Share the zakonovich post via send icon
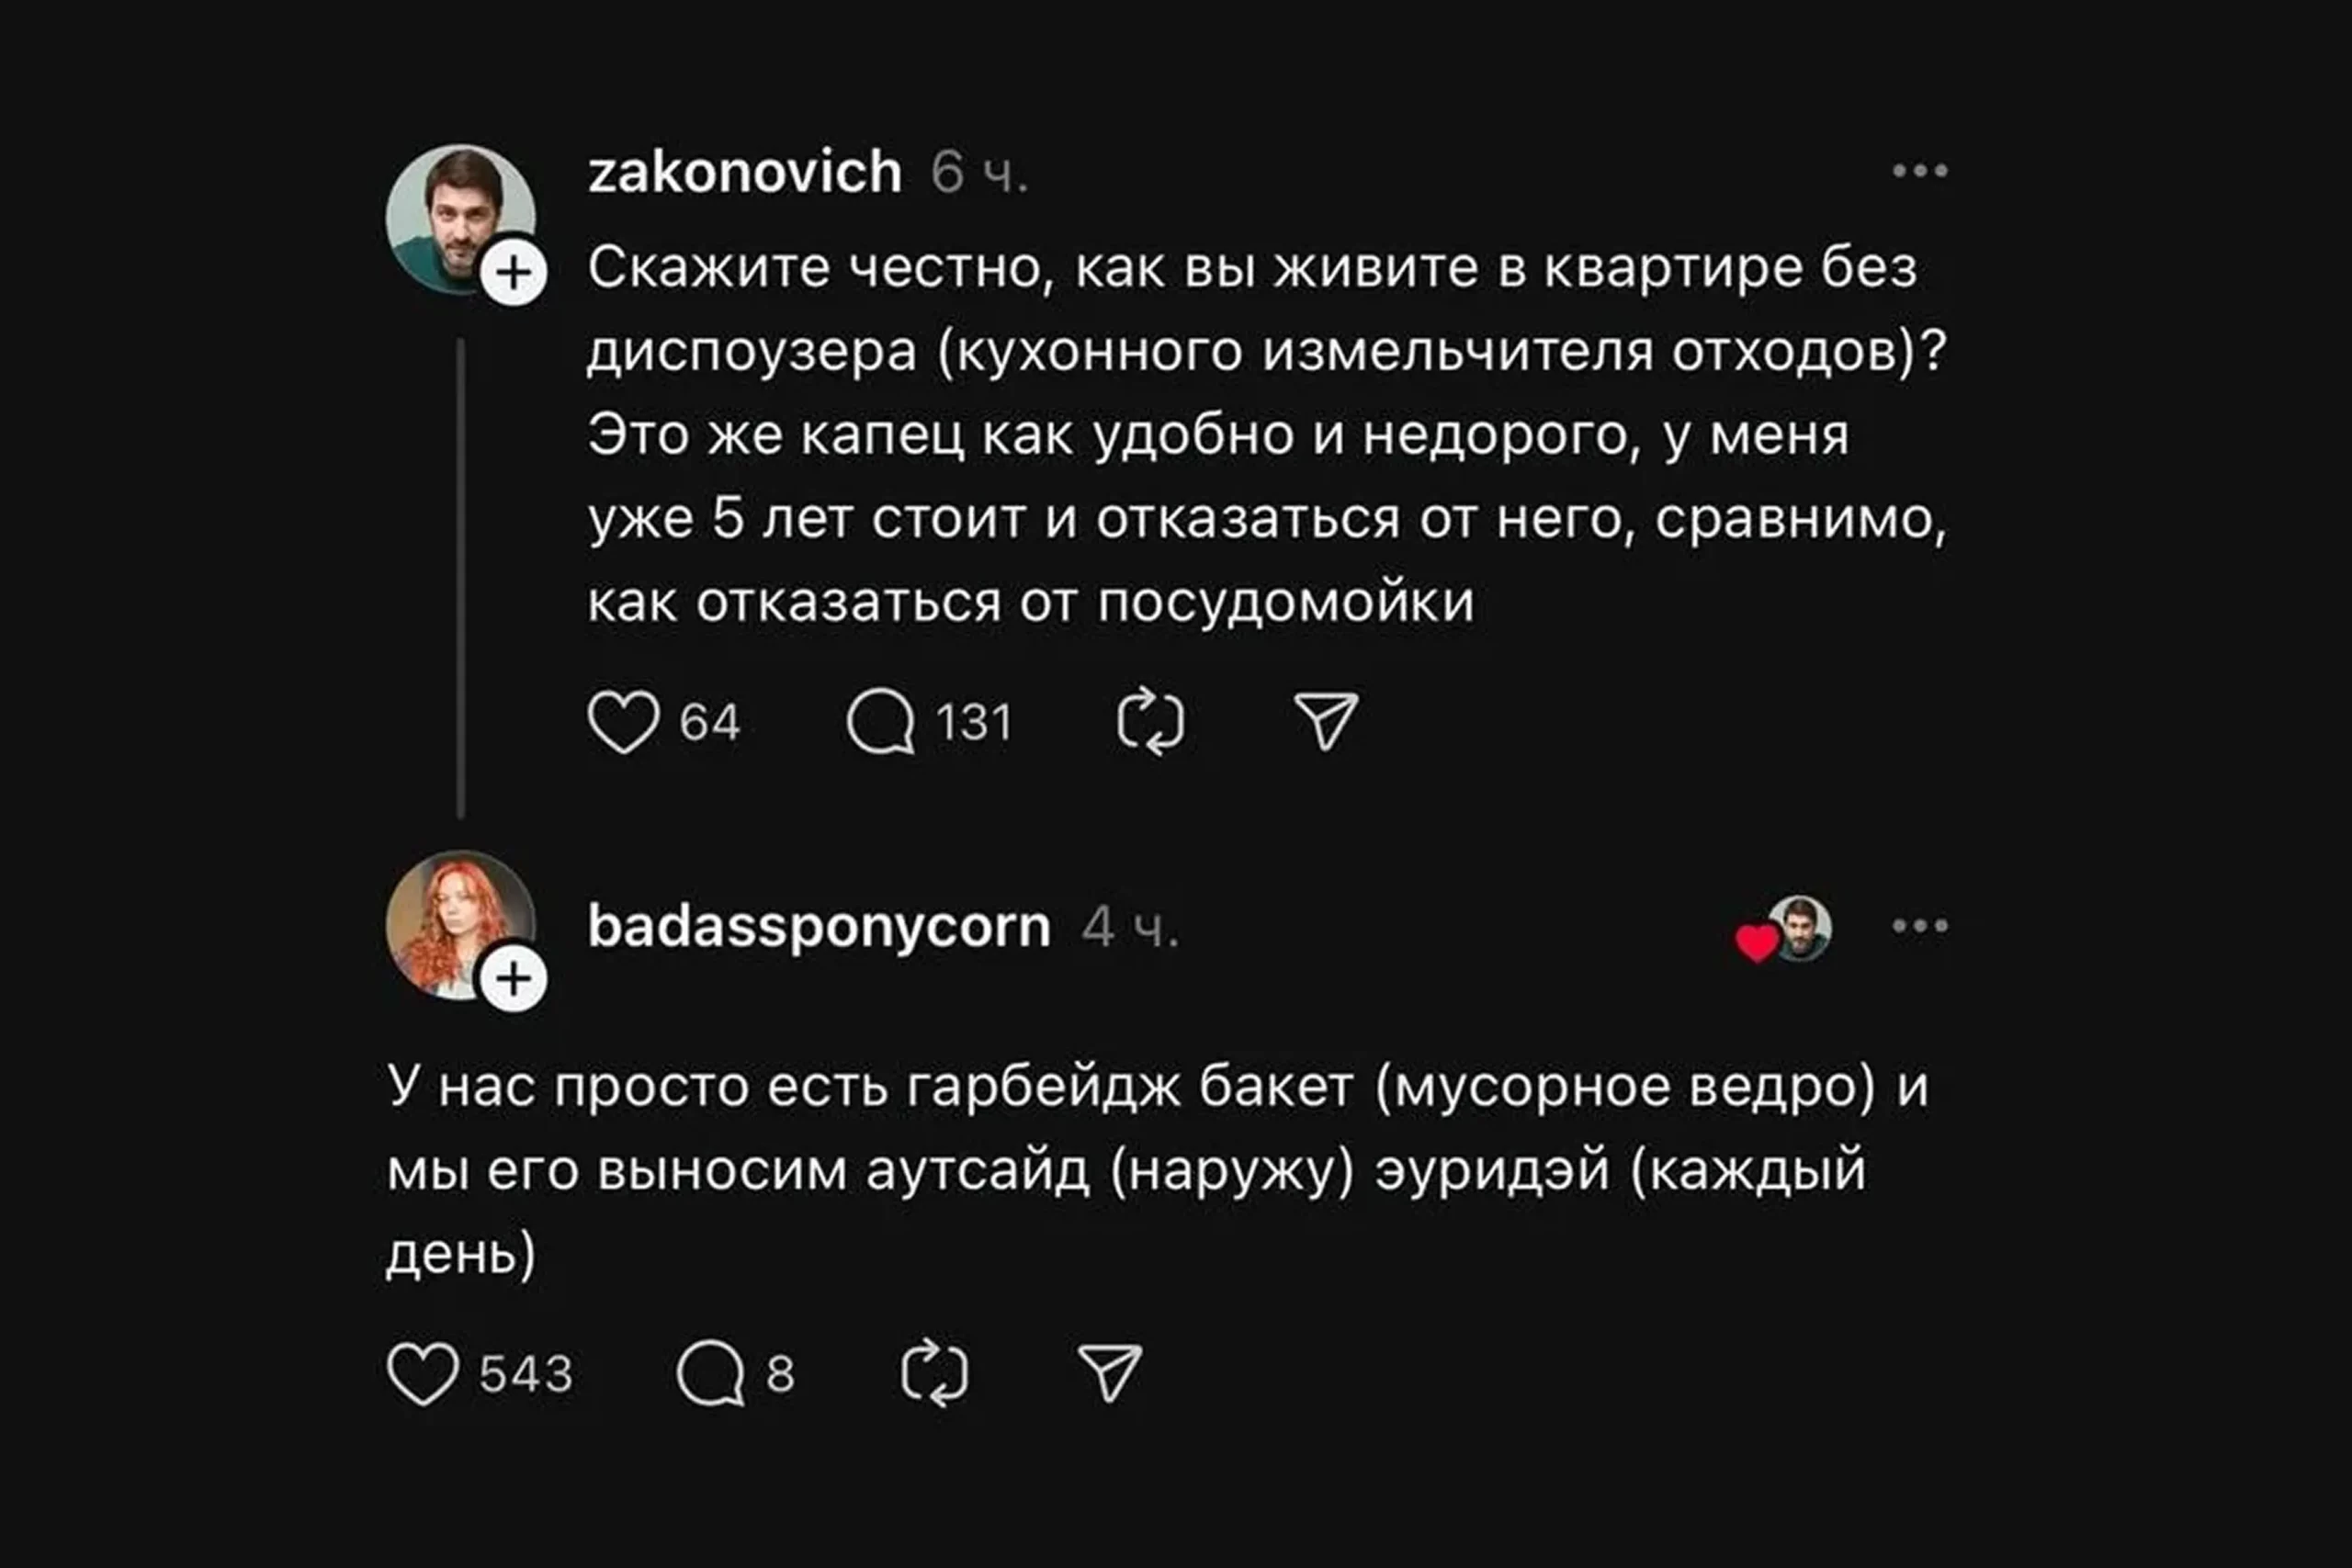 1326,720
